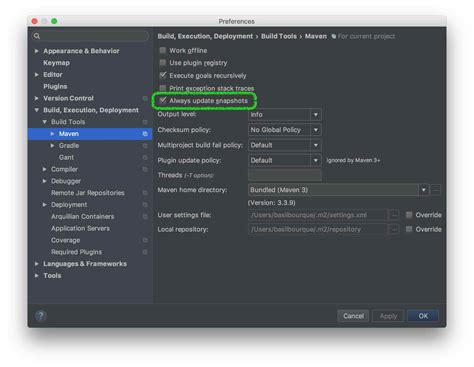Click the search magnifier icon

tap(37, 36)
